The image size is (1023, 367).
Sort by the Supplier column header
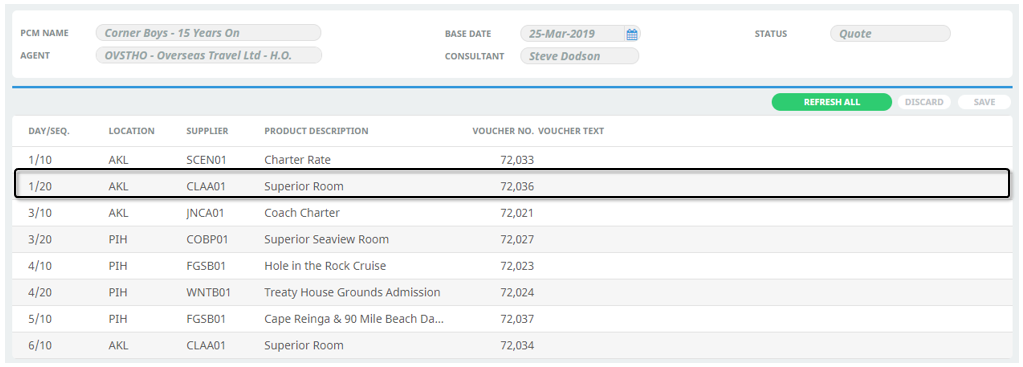[x=207, y=131]
